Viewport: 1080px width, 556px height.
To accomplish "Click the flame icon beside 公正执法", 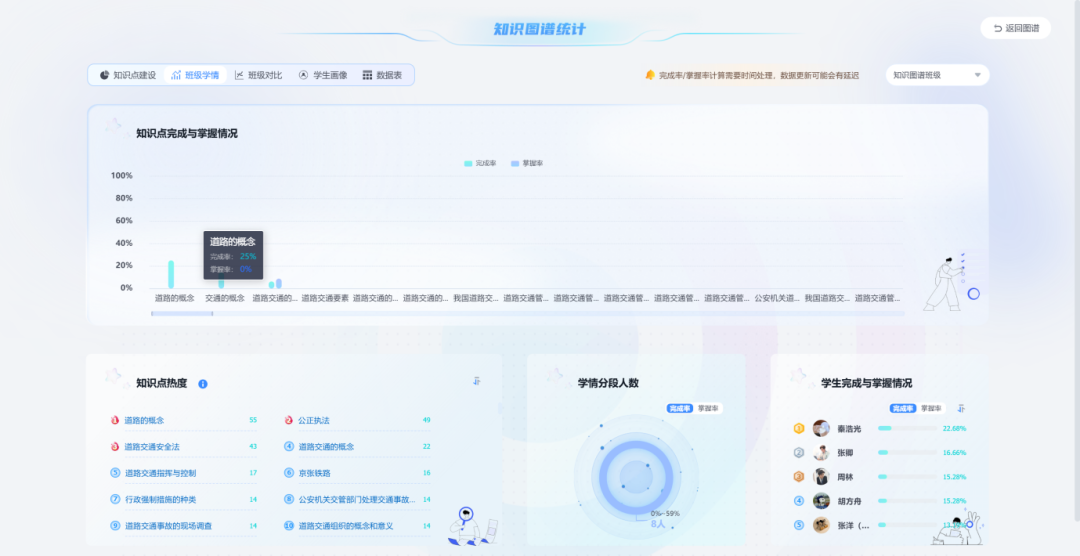I will (289, 420).
